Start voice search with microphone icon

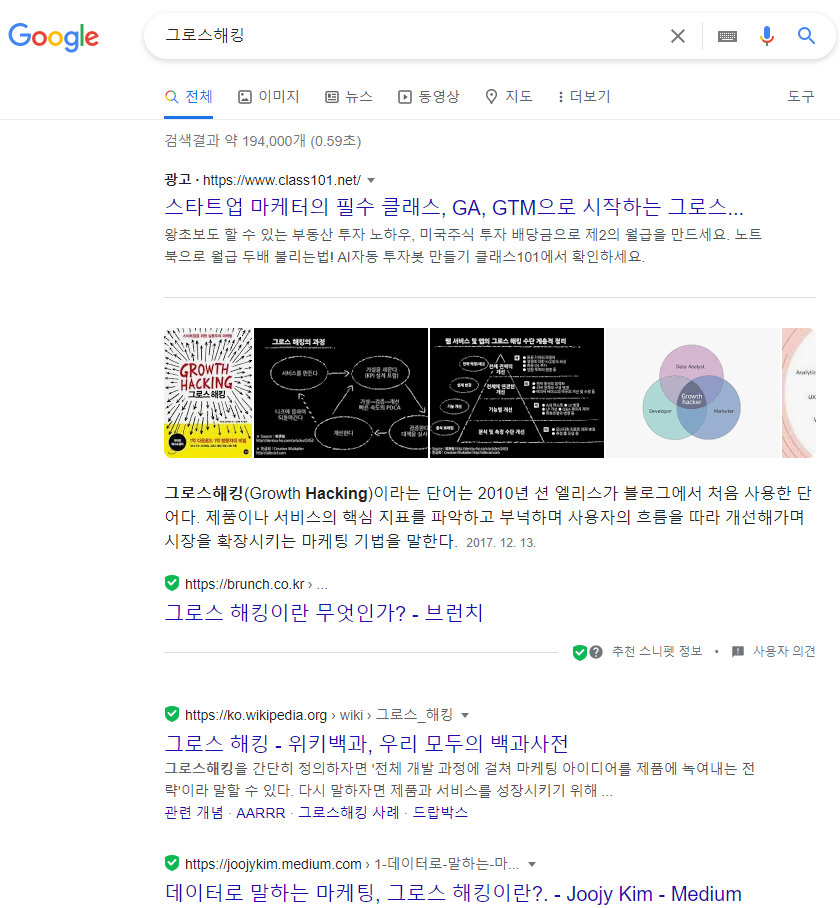pos(766,36)
